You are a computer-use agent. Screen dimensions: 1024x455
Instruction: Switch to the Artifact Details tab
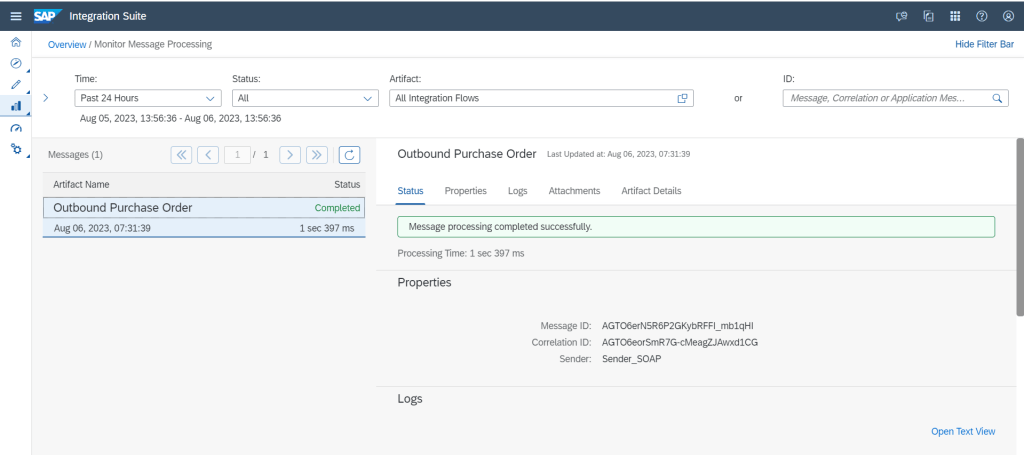pyautogui.click(x=651, y=190)
